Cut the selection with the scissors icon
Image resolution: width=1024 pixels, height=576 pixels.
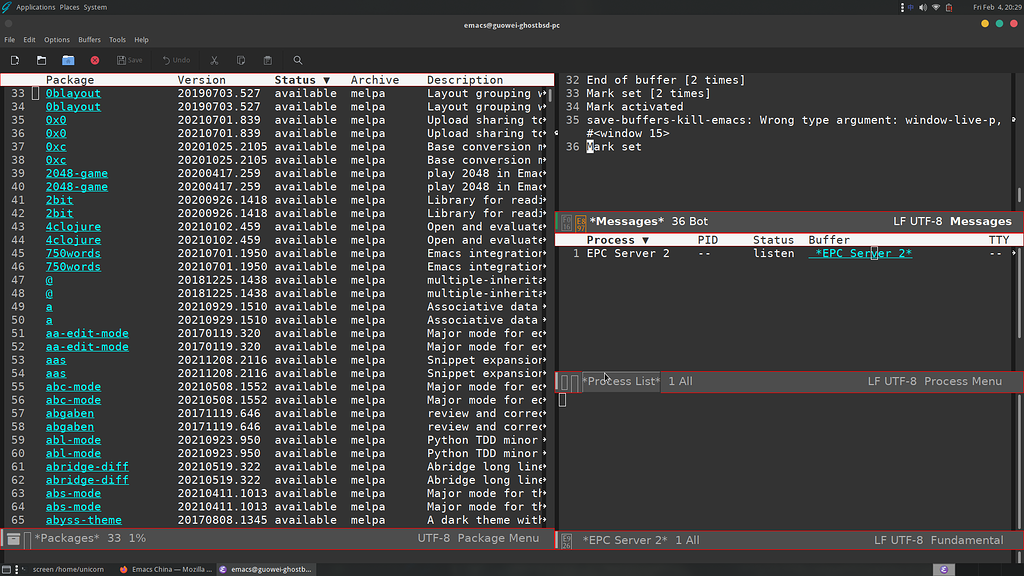pos(213,60)
